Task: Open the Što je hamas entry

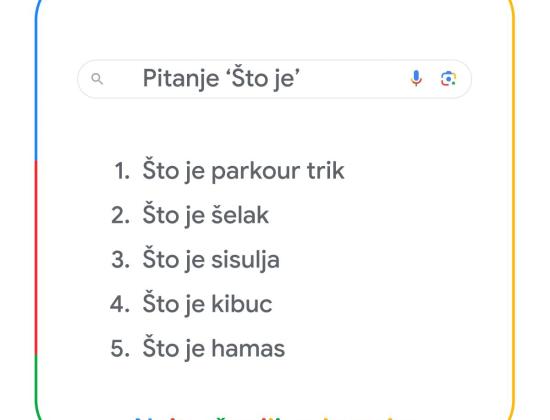Action: (214, 348)
